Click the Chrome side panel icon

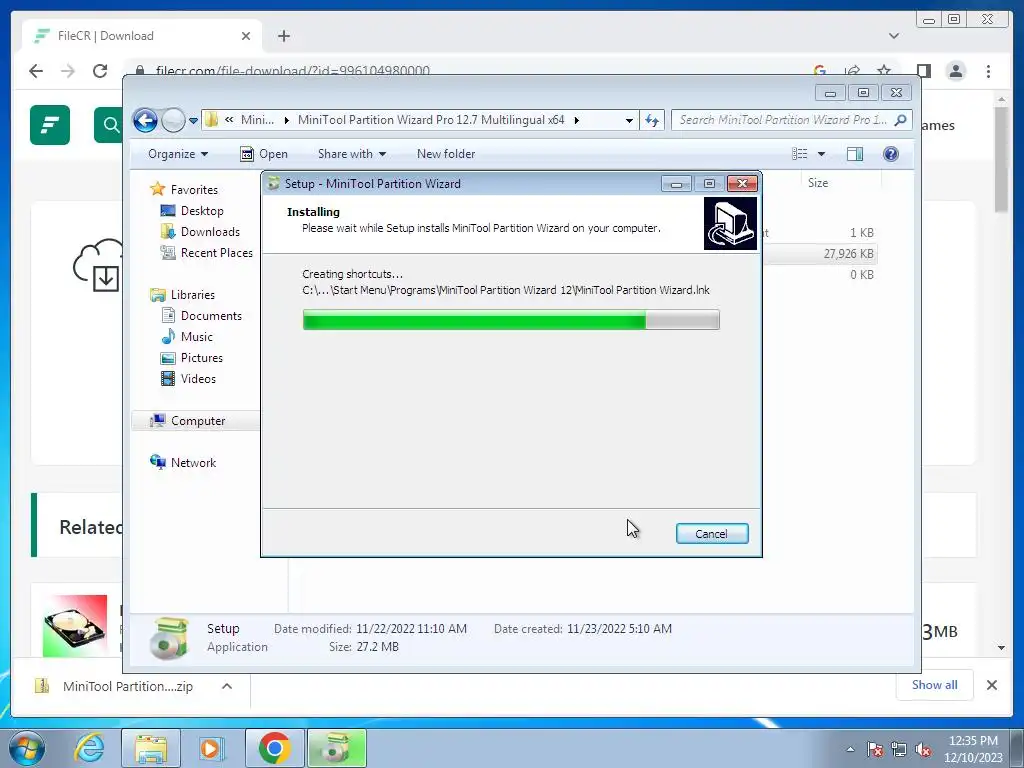pyautogui.click(x=923, y=71)
